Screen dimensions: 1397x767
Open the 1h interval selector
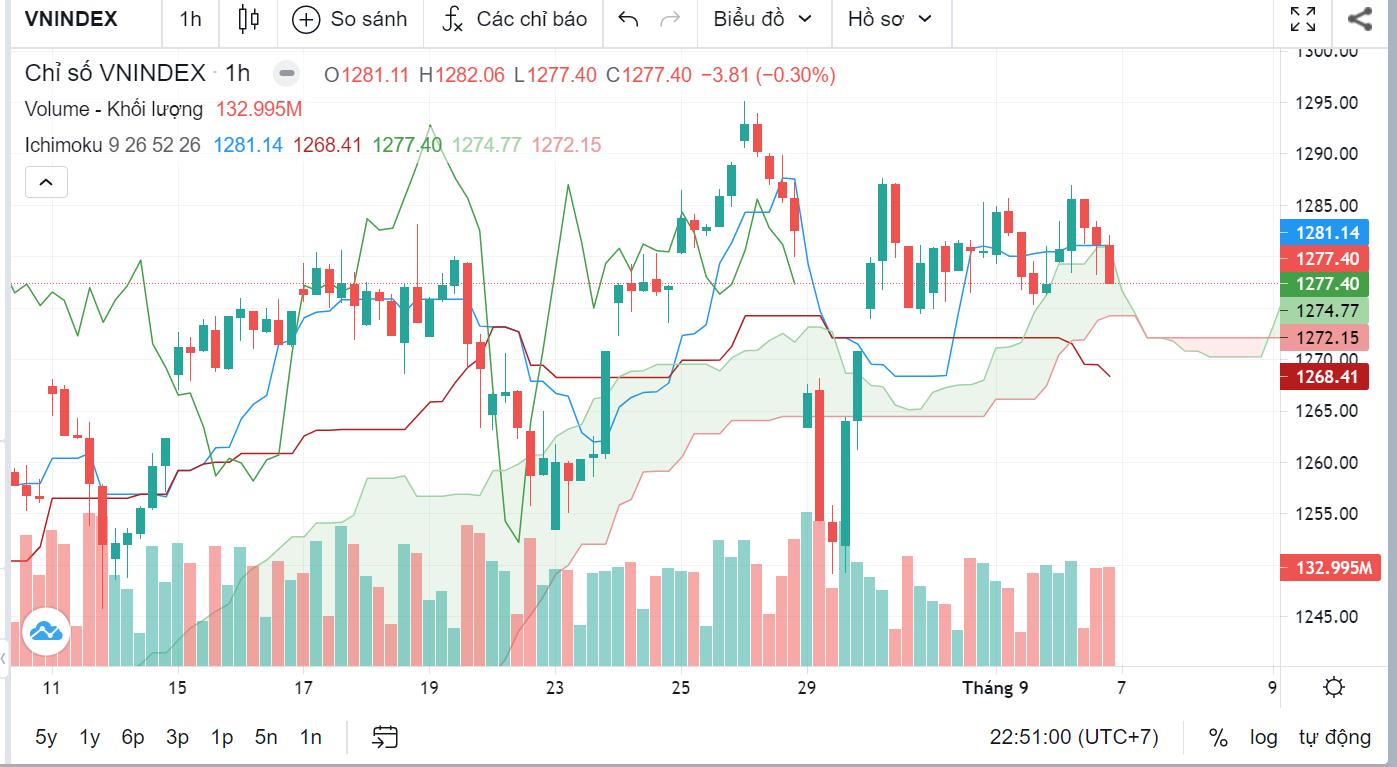[190, 19]
